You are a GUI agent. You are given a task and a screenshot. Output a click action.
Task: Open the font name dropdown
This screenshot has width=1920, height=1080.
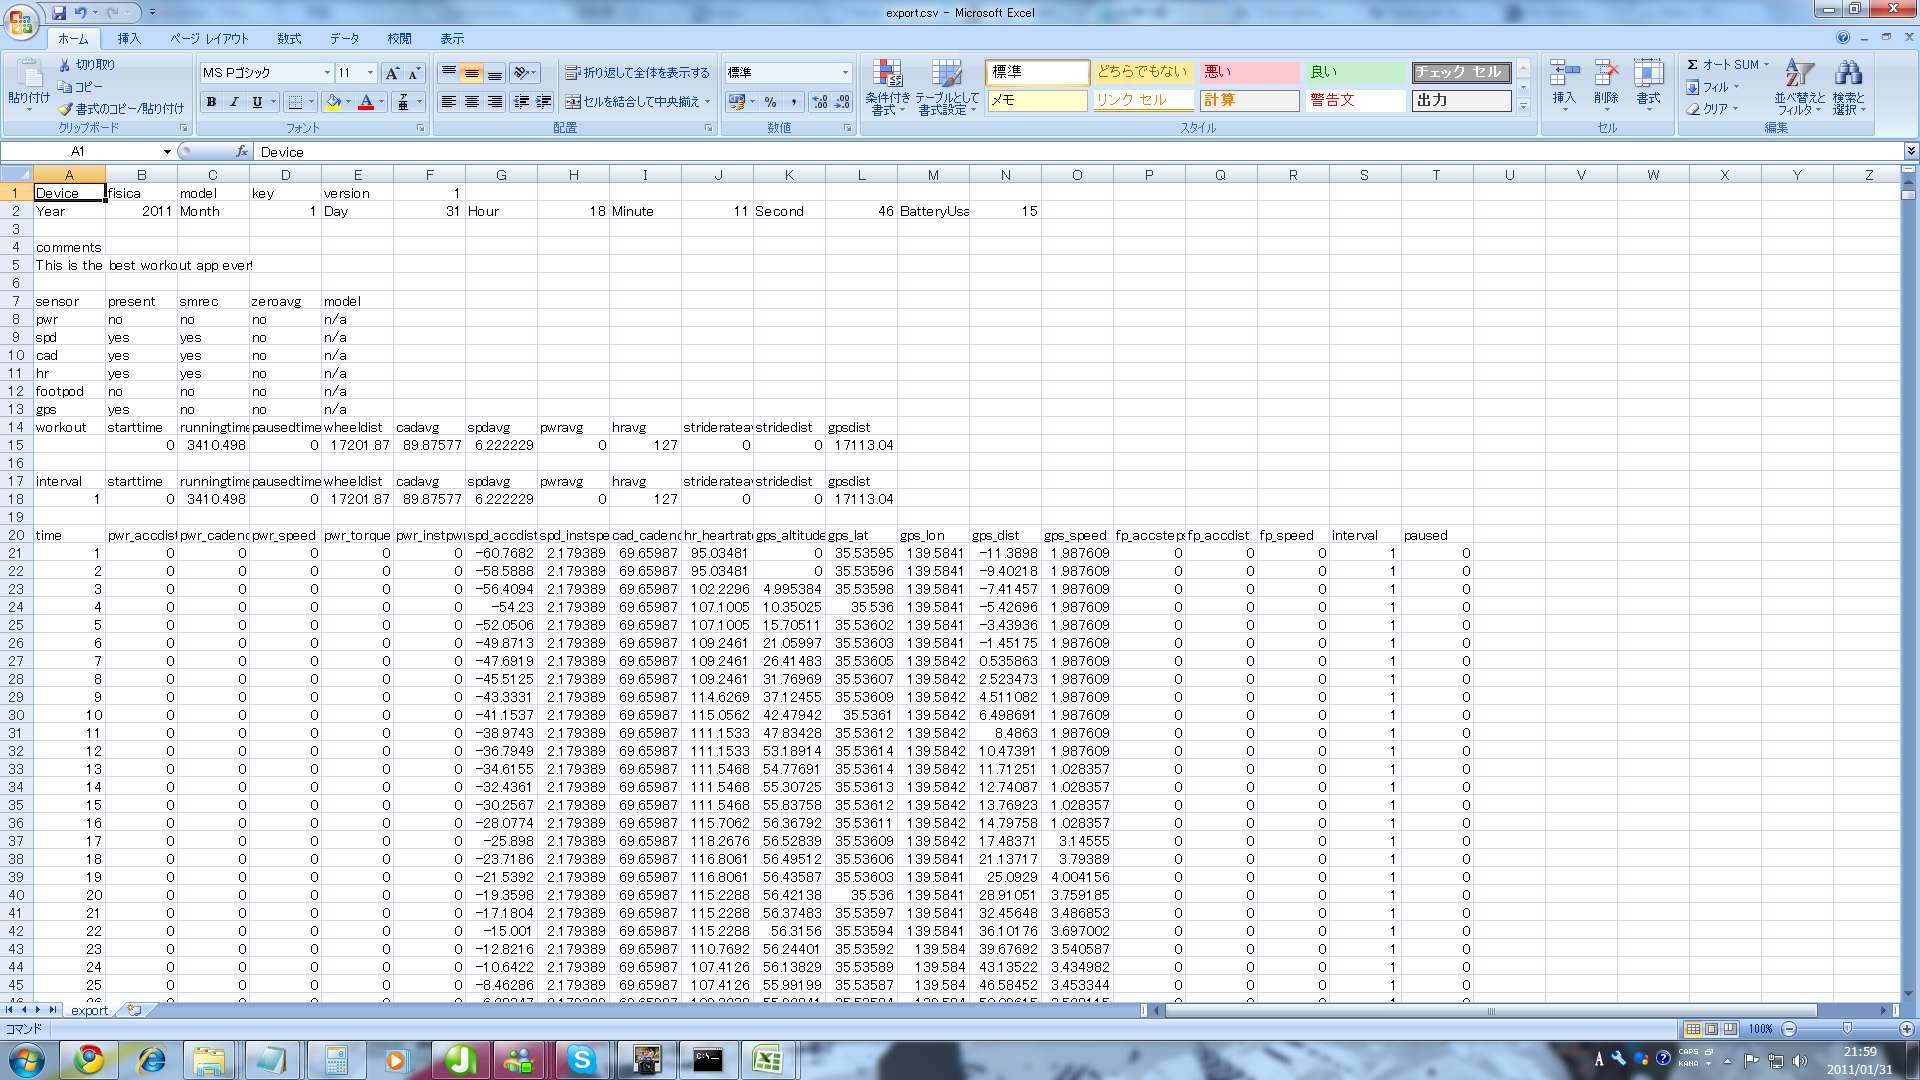(326, 73)
